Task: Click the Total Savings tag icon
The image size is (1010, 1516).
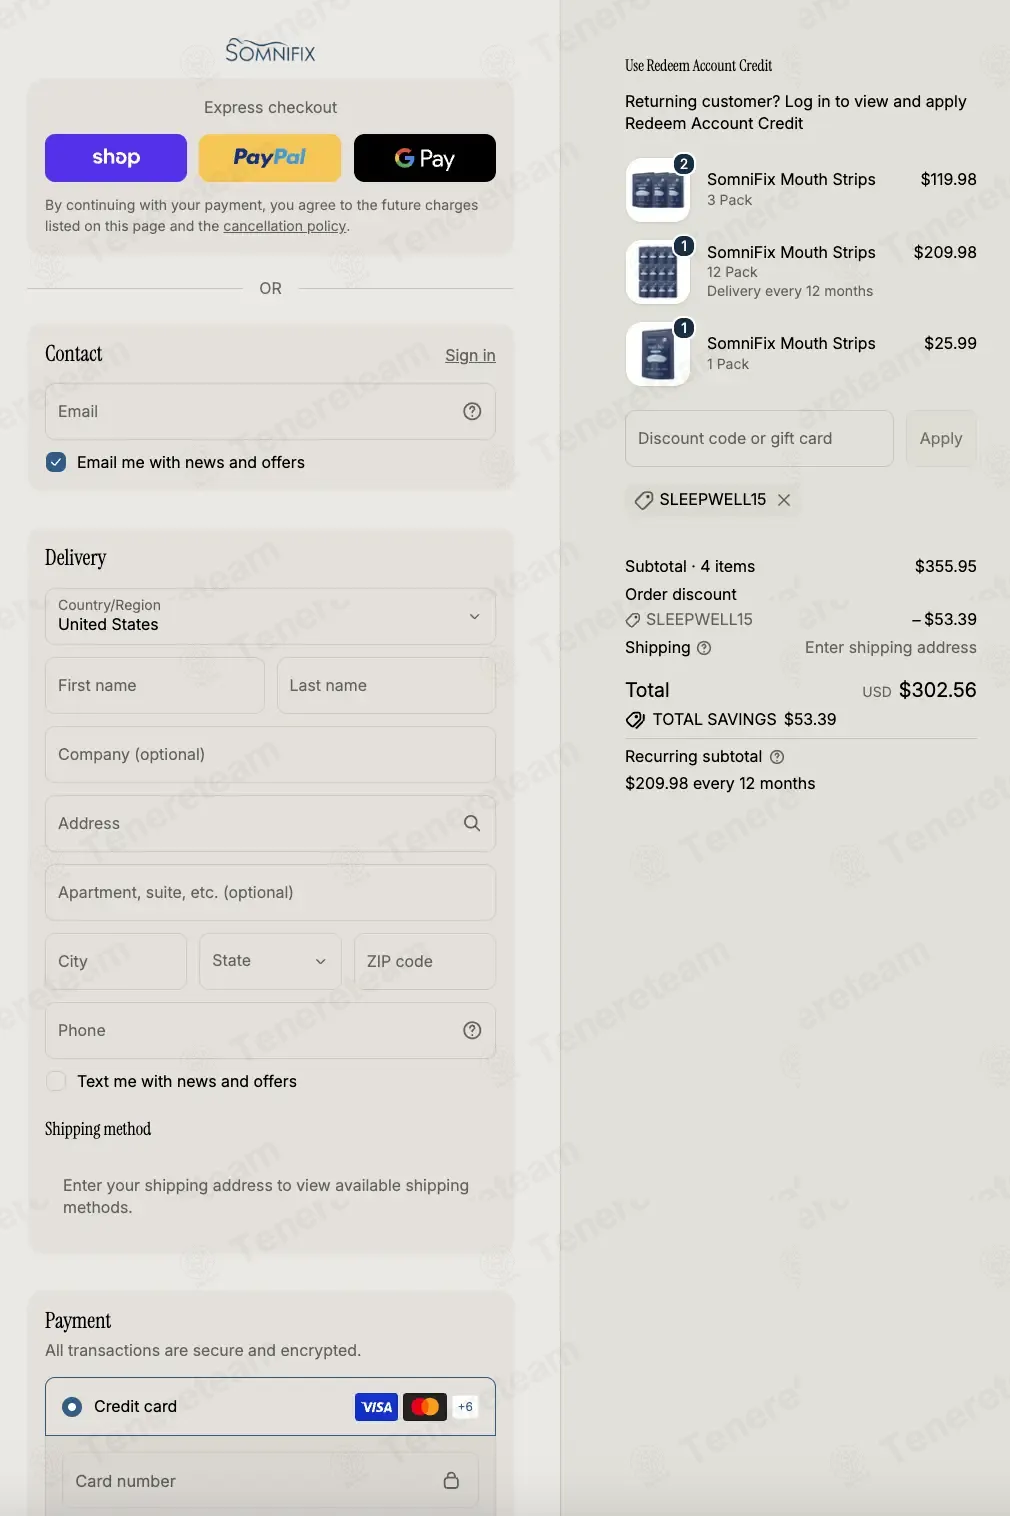Action: [635, 720]
